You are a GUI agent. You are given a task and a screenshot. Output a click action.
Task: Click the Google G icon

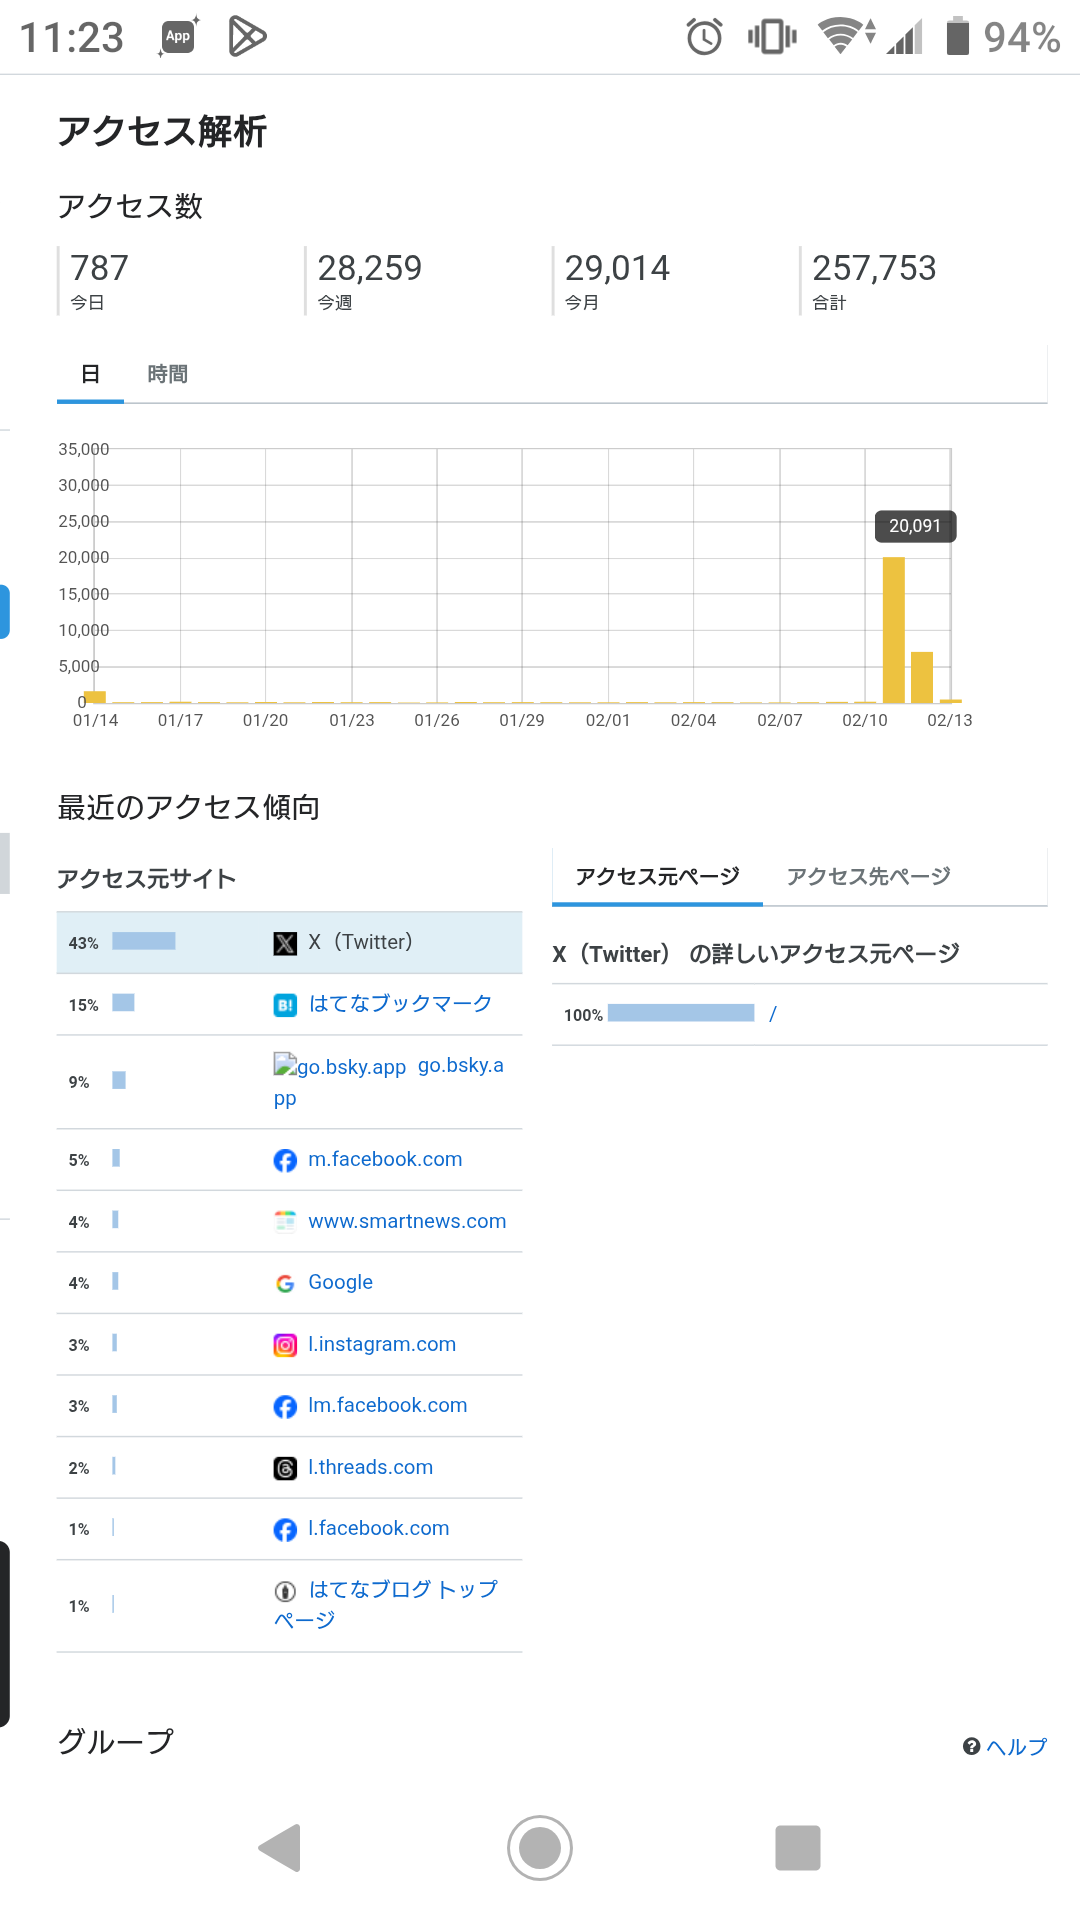(x=285, y=1283)
